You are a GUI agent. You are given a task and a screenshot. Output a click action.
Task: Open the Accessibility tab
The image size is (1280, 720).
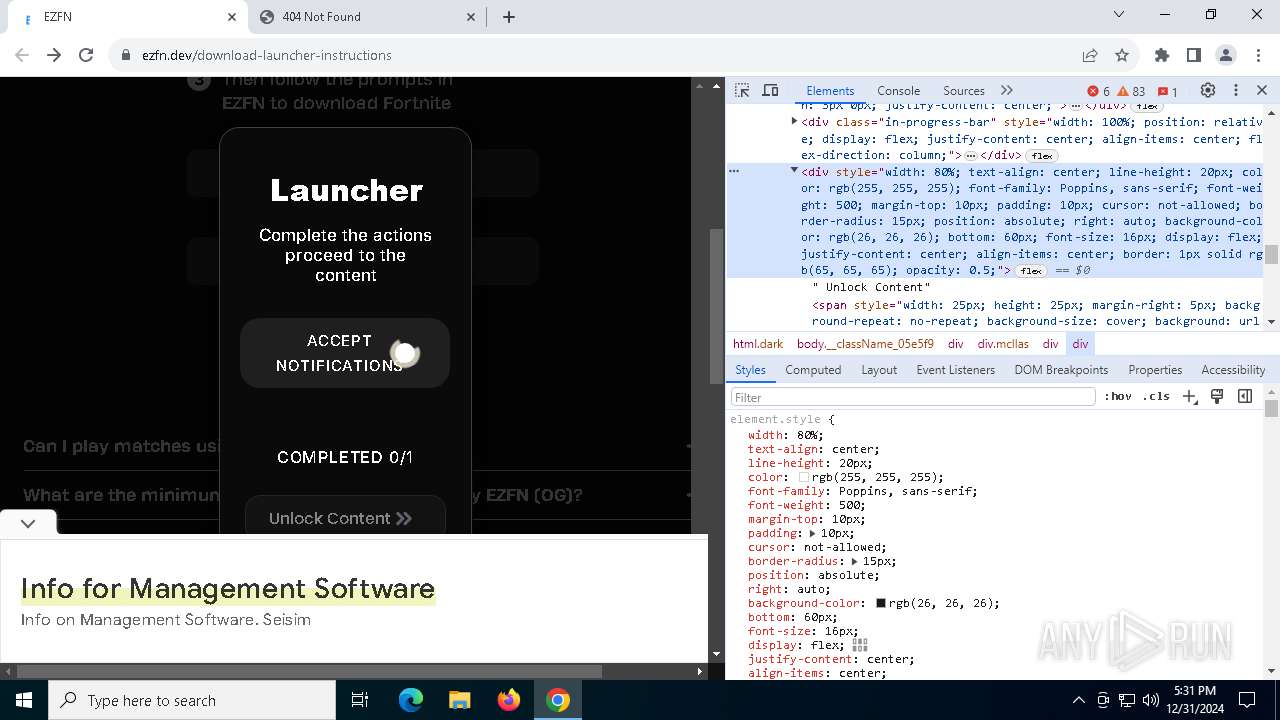point(1233,370)
